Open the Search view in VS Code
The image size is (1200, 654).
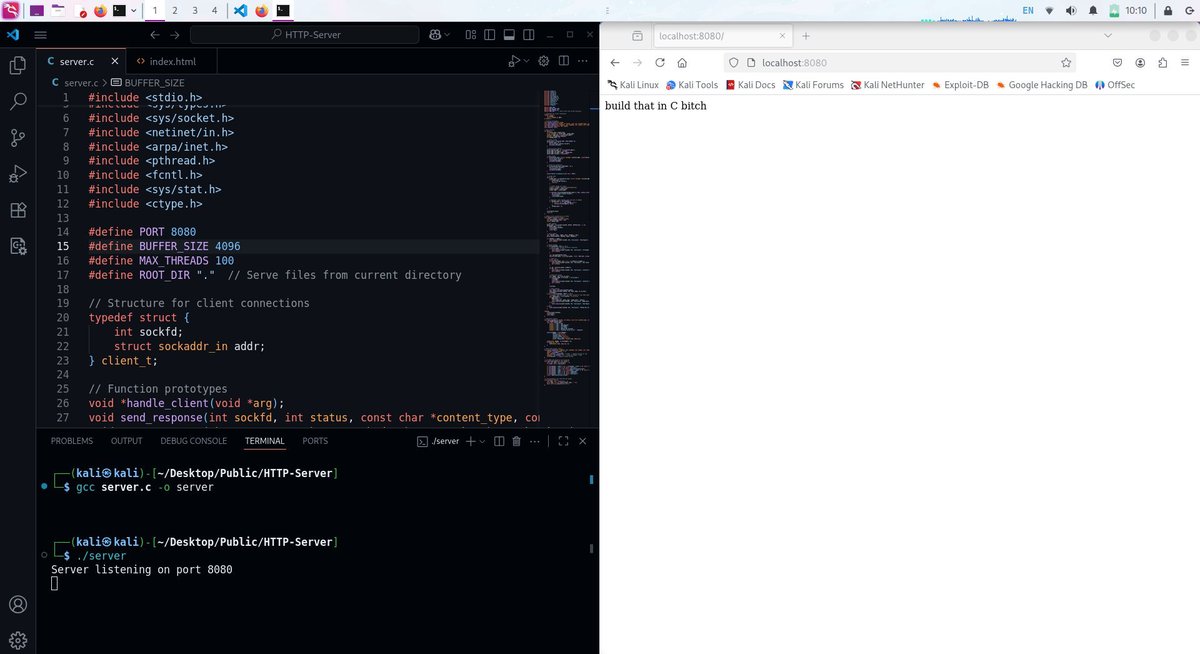tap(17, 101)
